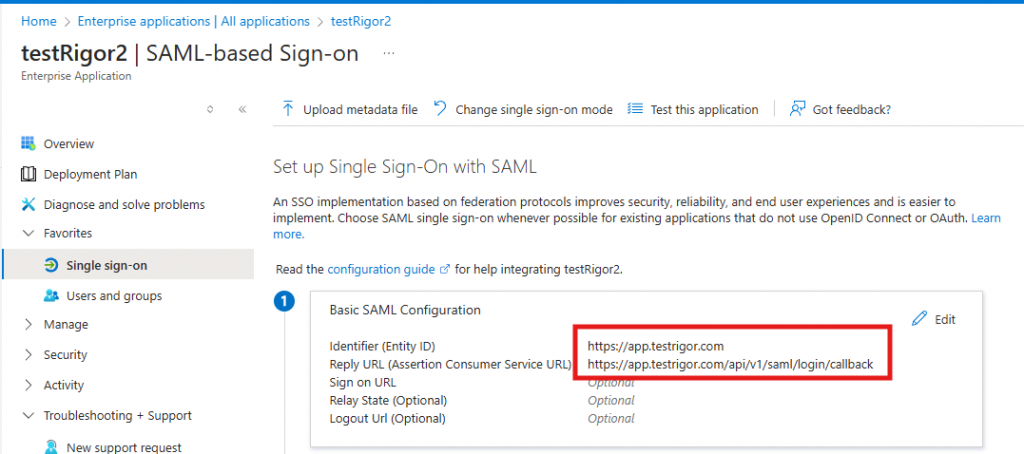
Task: Click the New support request icon
Action: pos(50,447)
